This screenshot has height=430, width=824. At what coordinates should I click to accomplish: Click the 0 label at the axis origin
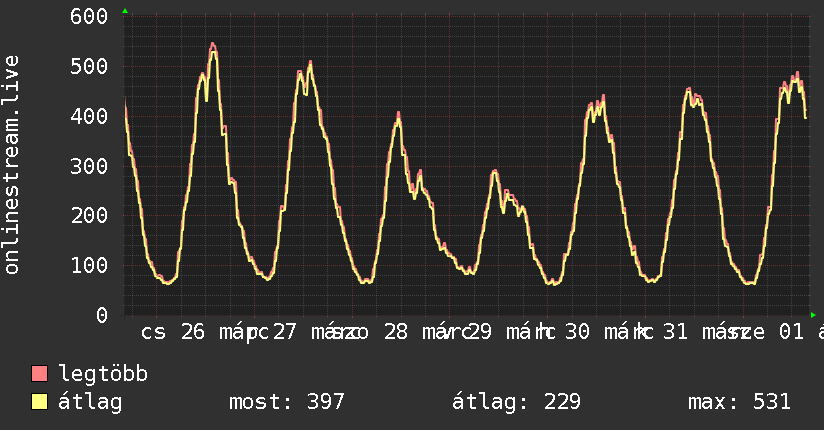tap(102, 315)
